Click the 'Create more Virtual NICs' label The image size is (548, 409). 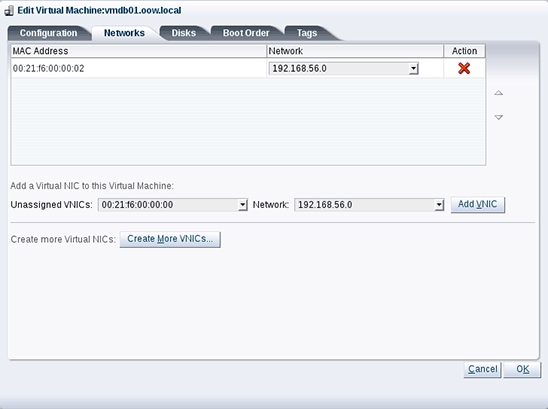(x=63, y=239)
